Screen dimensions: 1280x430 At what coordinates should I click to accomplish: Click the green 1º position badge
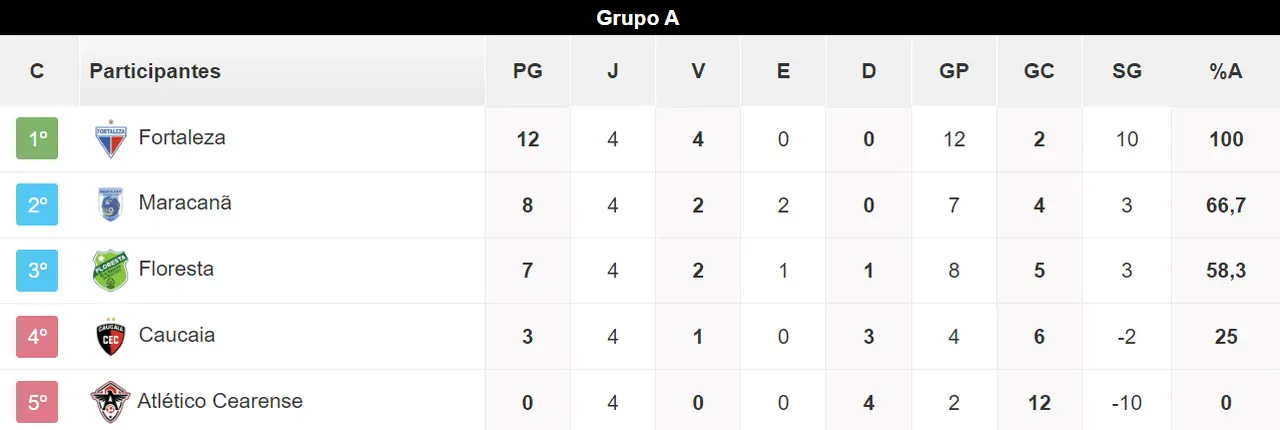(38, 139)
